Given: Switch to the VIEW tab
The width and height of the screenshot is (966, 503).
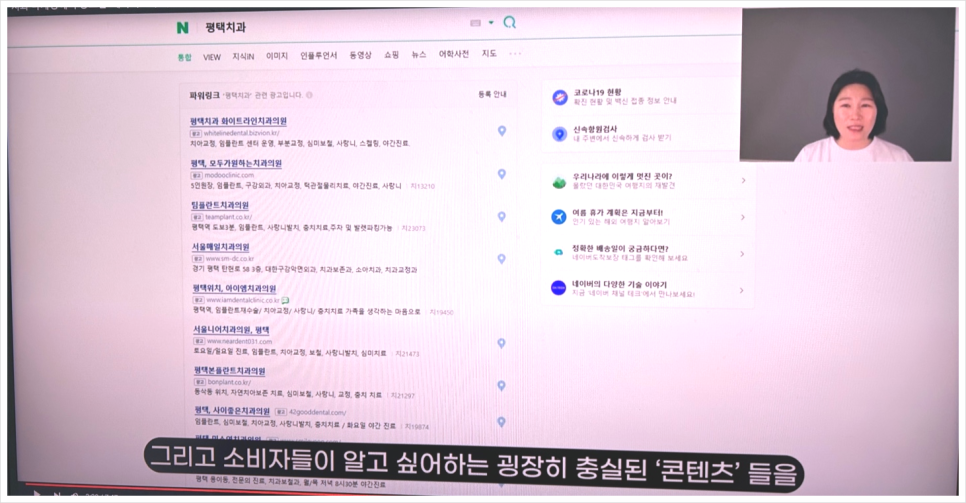Looking at the screenshot, I should tap(212, 56).
